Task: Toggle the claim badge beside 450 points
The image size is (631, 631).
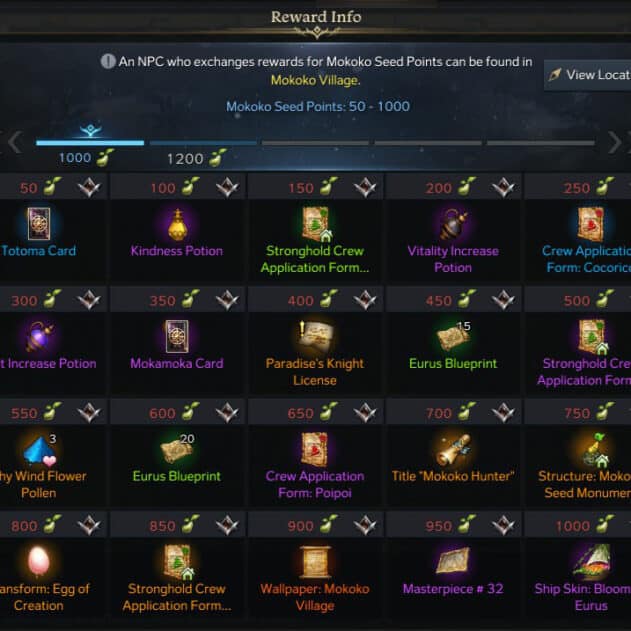Action: point(503,300)
